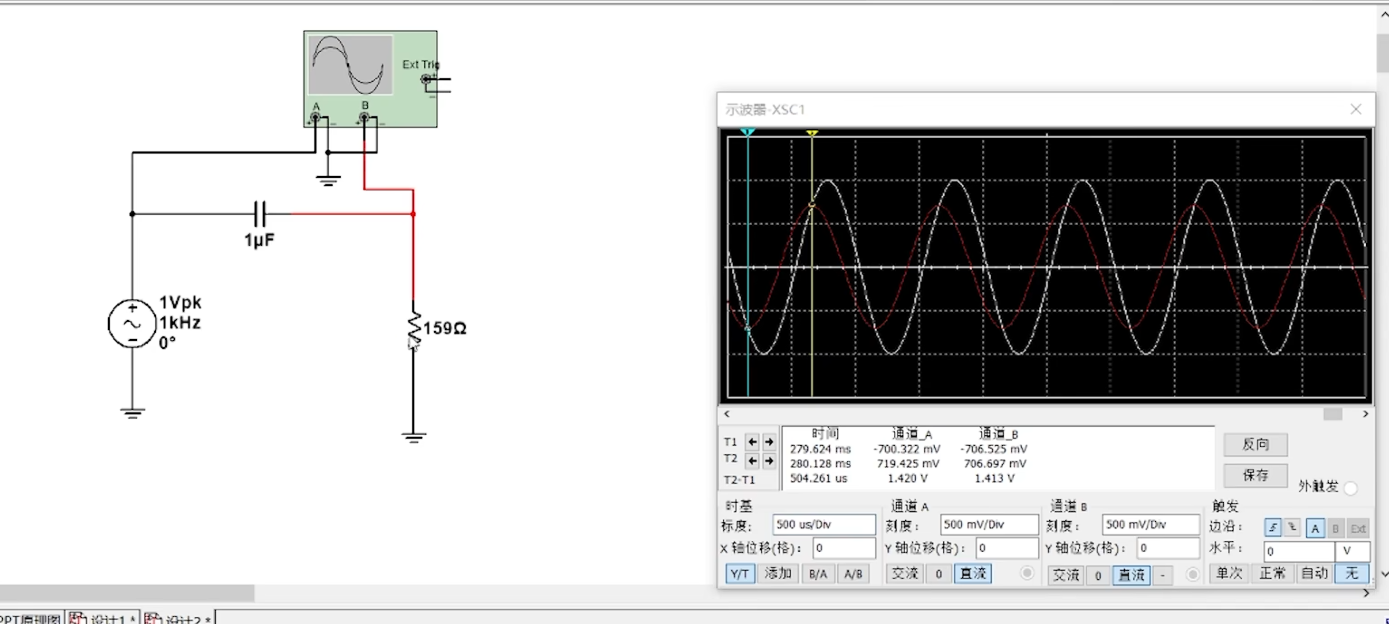This screenshot has width=1389, height=624.
Task: Click the yellow T2 cursor marker
Action: (812, 132)
